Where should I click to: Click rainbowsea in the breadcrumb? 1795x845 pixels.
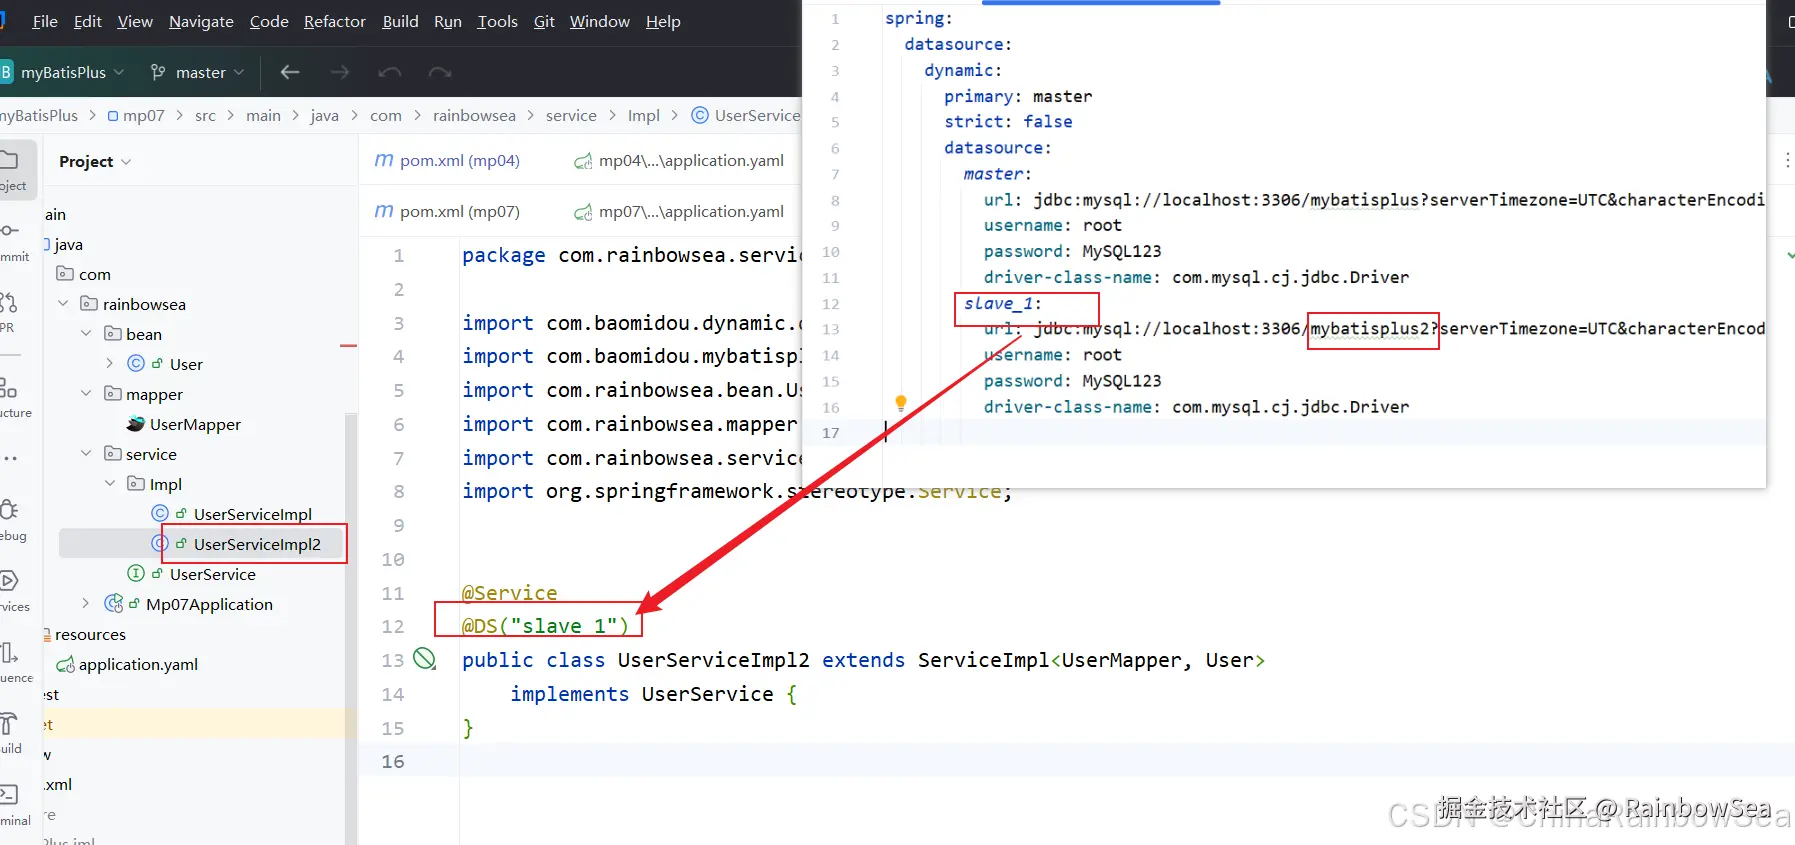tap(474, 116)
